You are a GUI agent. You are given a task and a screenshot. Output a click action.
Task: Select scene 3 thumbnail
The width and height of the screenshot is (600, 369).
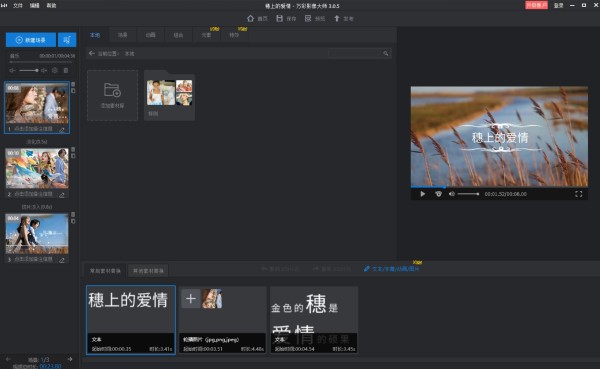point(37,233)
